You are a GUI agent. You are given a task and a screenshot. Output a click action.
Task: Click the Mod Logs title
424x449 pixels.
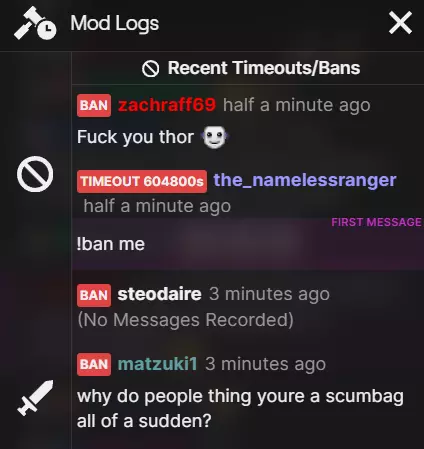point(115,23)
